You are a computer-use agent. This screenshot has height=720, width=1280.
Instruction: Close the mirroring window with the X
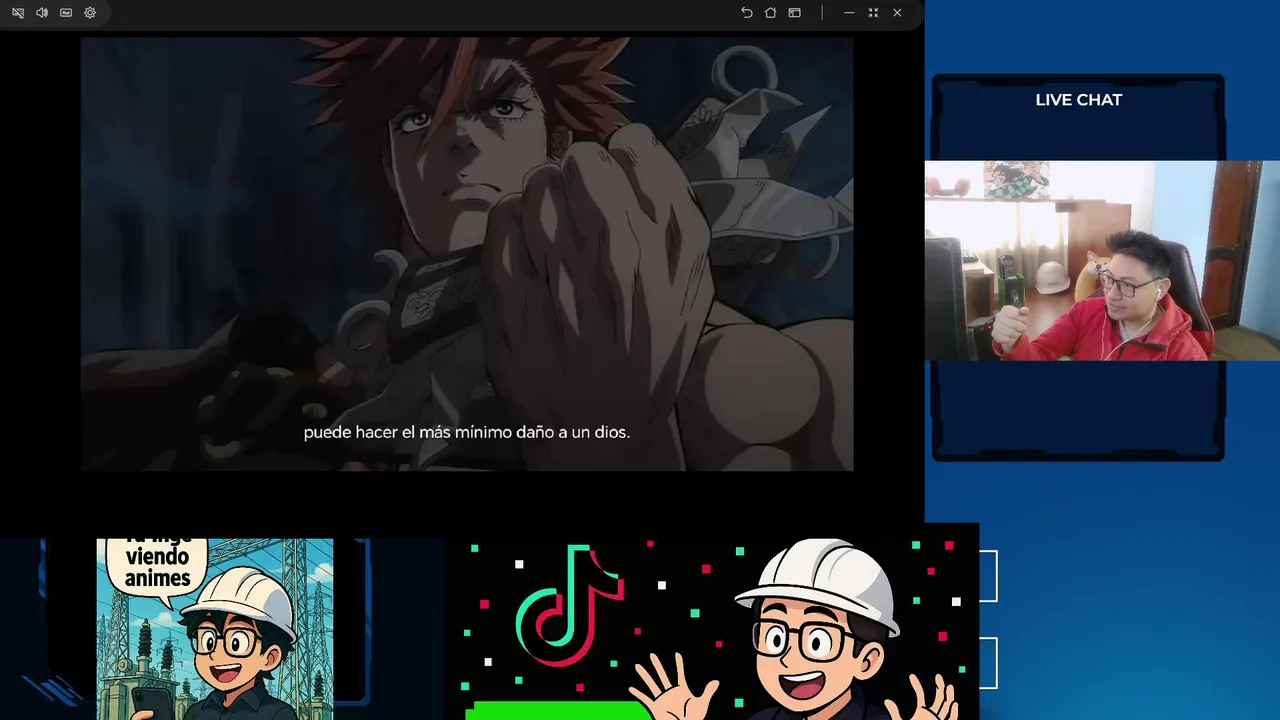pyautogui.click(x=897, y=13)
